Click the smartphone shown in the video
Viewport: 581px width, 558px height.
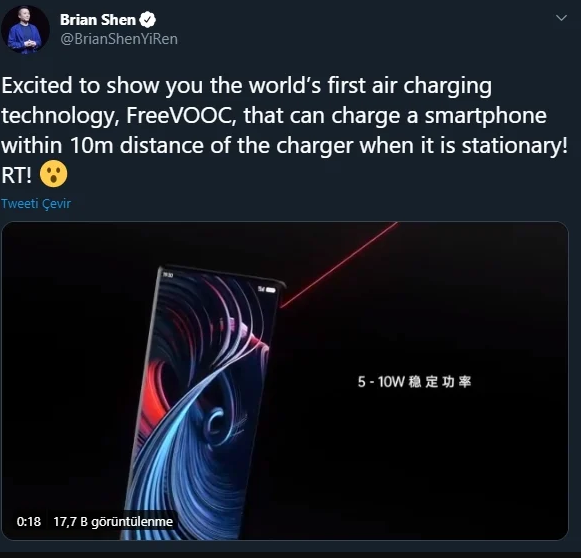pyautogui.click(x=203, y=402)
